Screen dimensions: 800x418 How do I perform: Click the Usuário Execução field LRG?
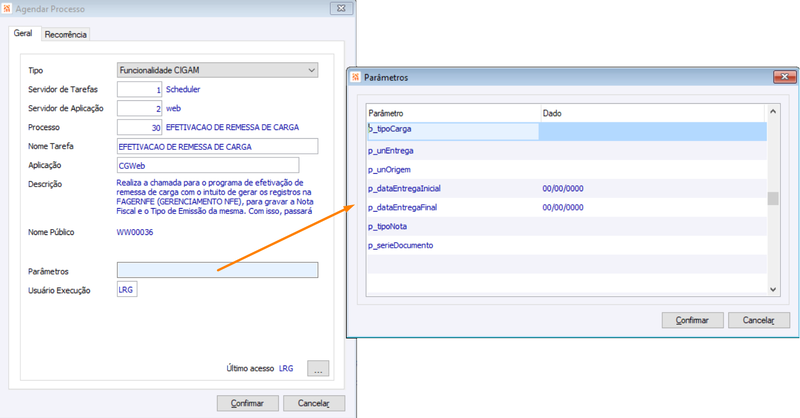pyautogui.click(x=127, y=289)
